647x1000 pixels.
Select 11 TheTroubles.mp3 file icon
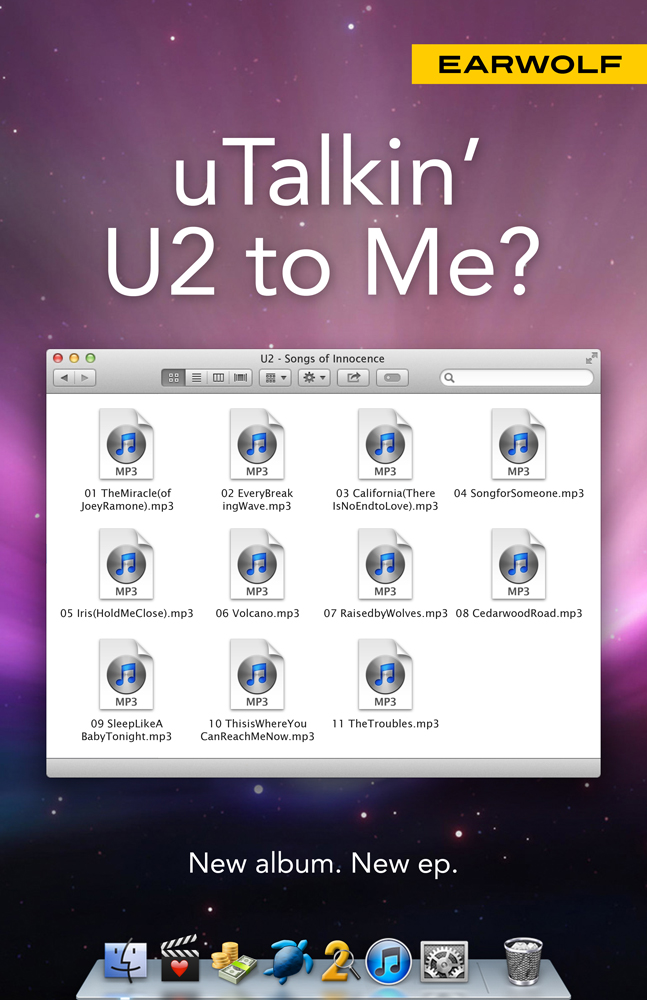click(385, 674)
